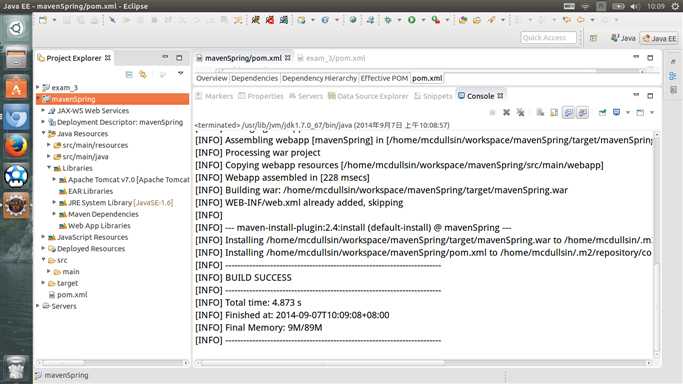The image size is (683, 384).
Task: Click the Open Perspective icon beside Quick Access
Action: pyautogui.click(x=593, y=38)
